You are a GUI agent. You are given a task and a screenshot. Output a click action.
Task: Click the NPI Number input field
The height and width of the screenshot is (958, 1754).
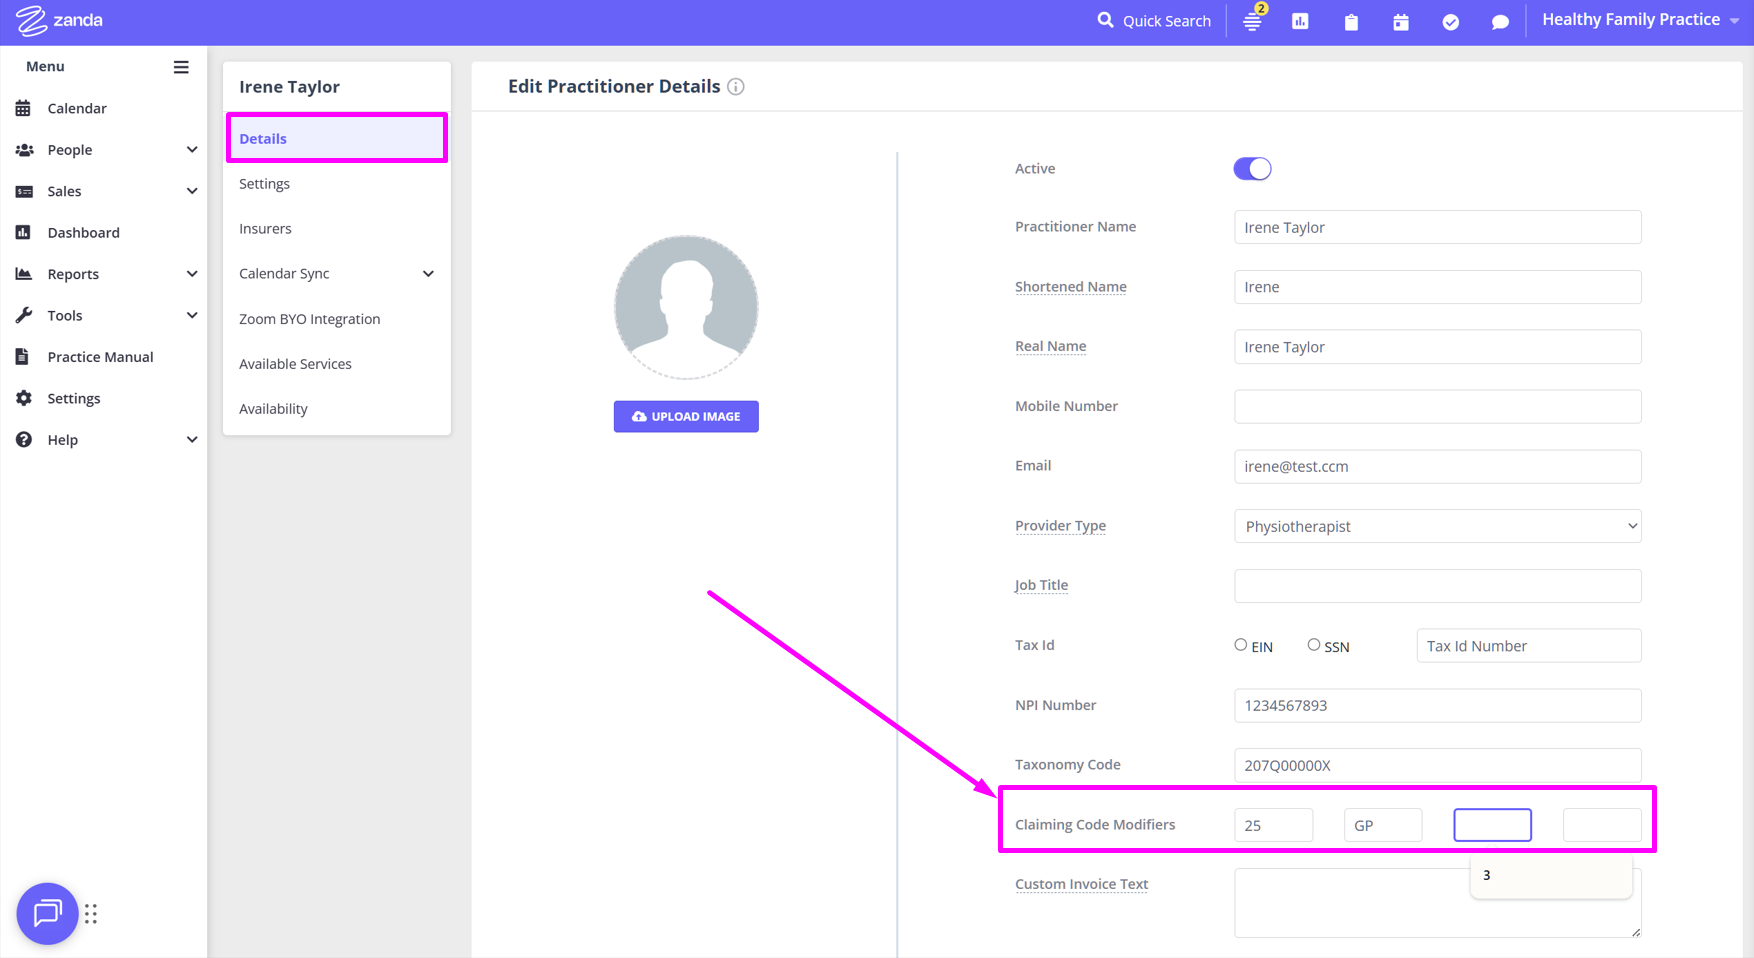coord(1437,705)
